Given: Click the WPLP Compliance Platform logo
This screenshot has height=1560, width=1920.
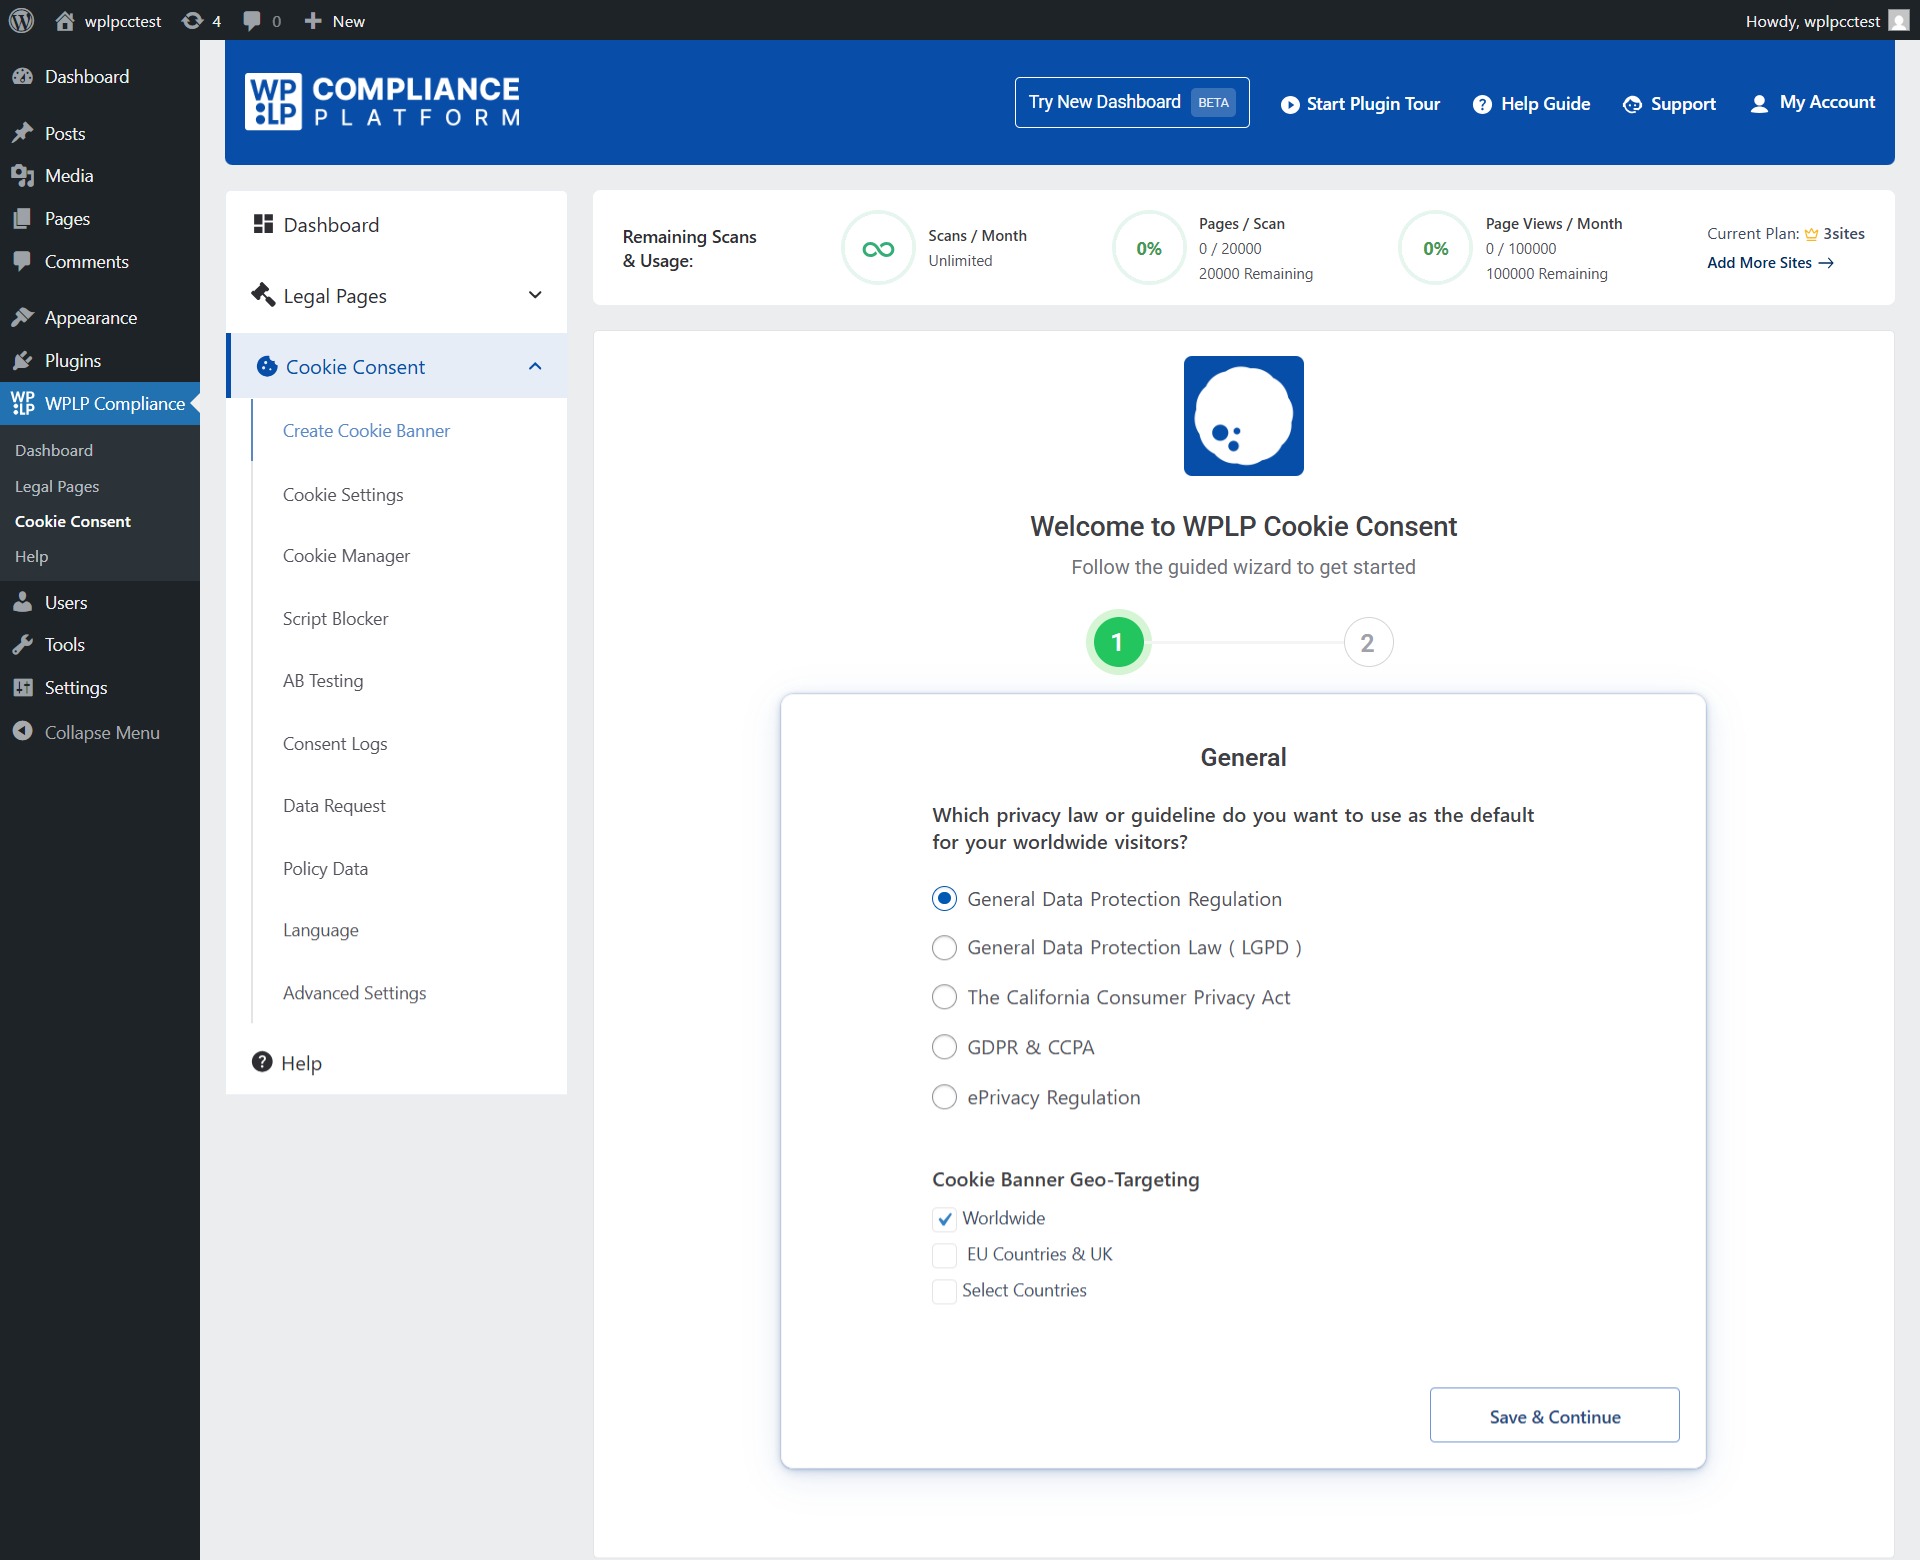Looking at the screenshot, I should (x=382, y=102).
